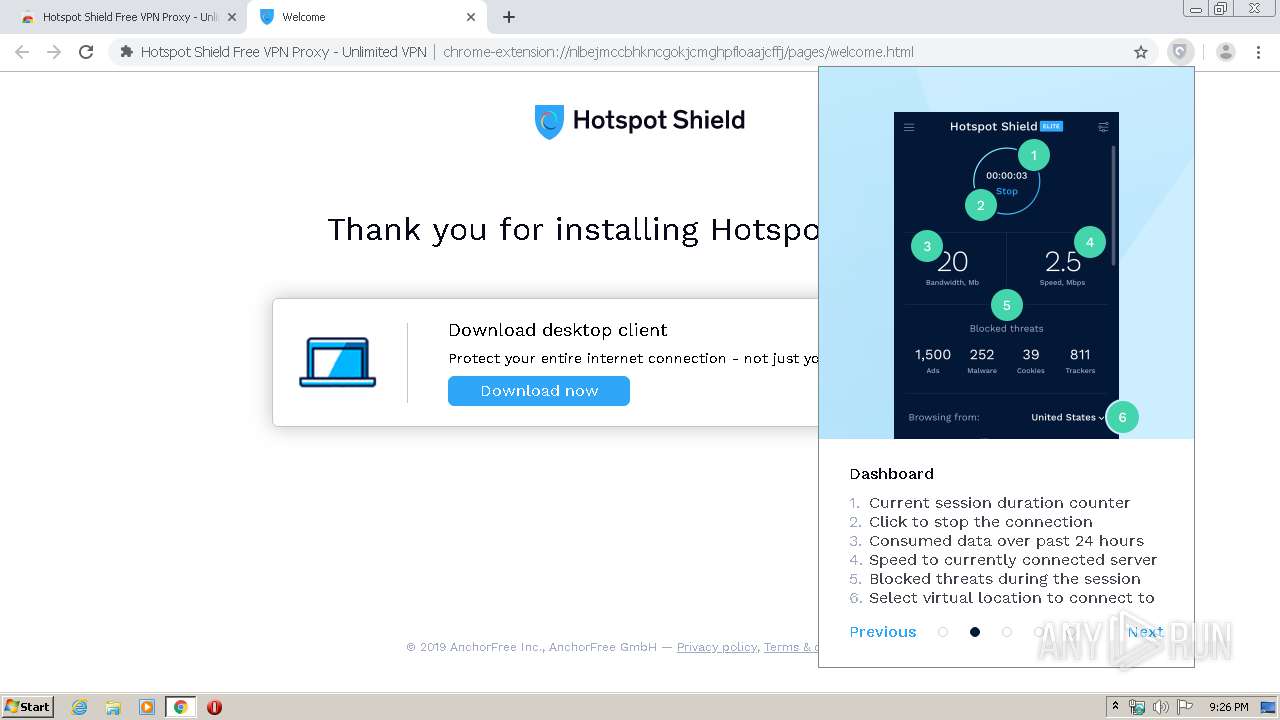Go back with the browser back arrow
1280x720 pixels.
[22, 52]
